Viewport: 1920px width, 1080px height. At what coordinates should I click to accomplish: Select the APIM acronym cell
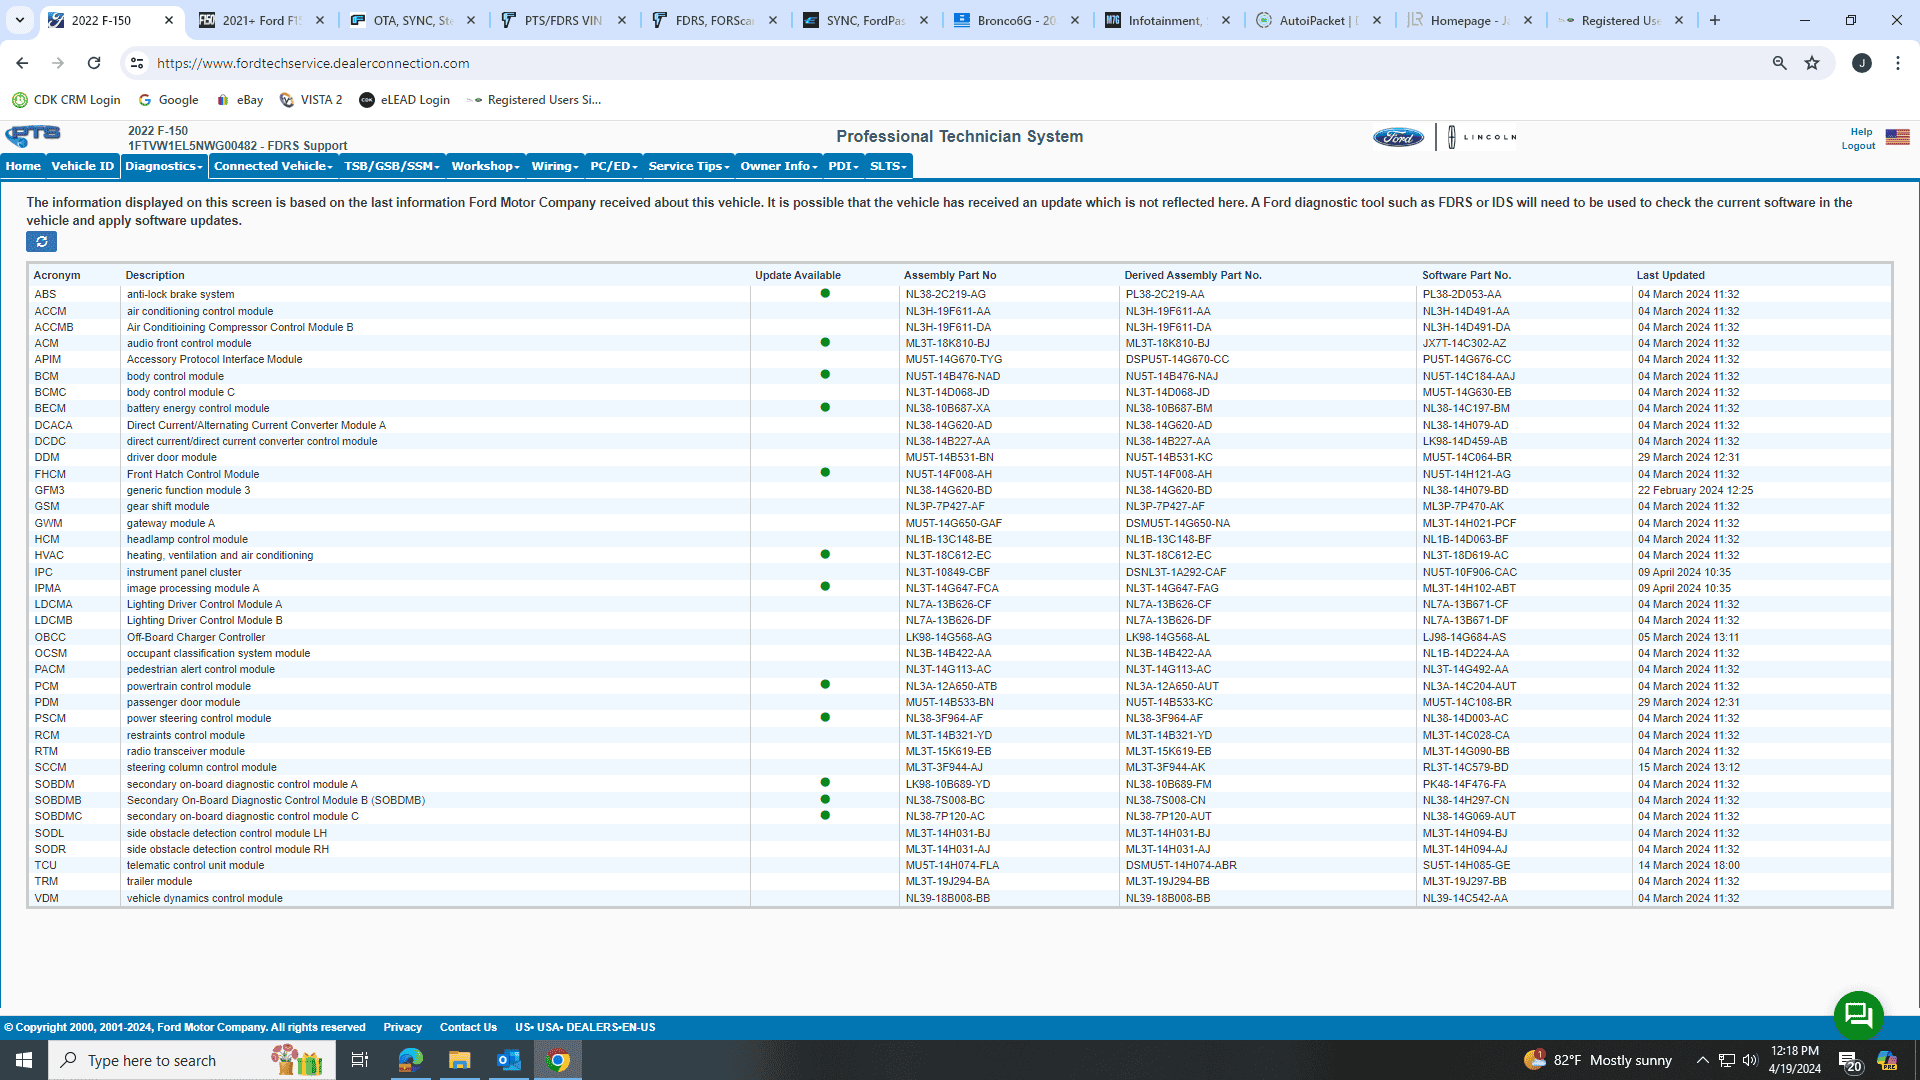point(48,360)
